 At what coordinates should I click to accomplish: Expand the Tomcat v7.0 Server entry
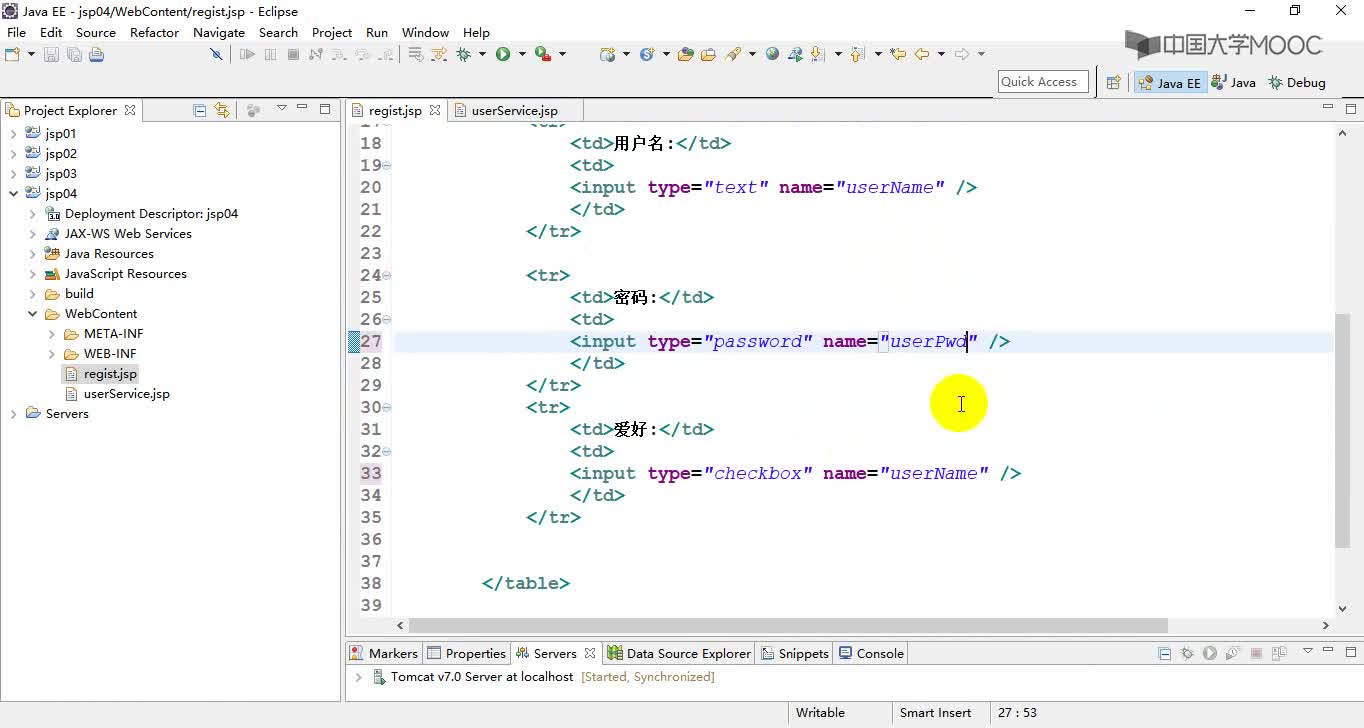coord(358,677)
